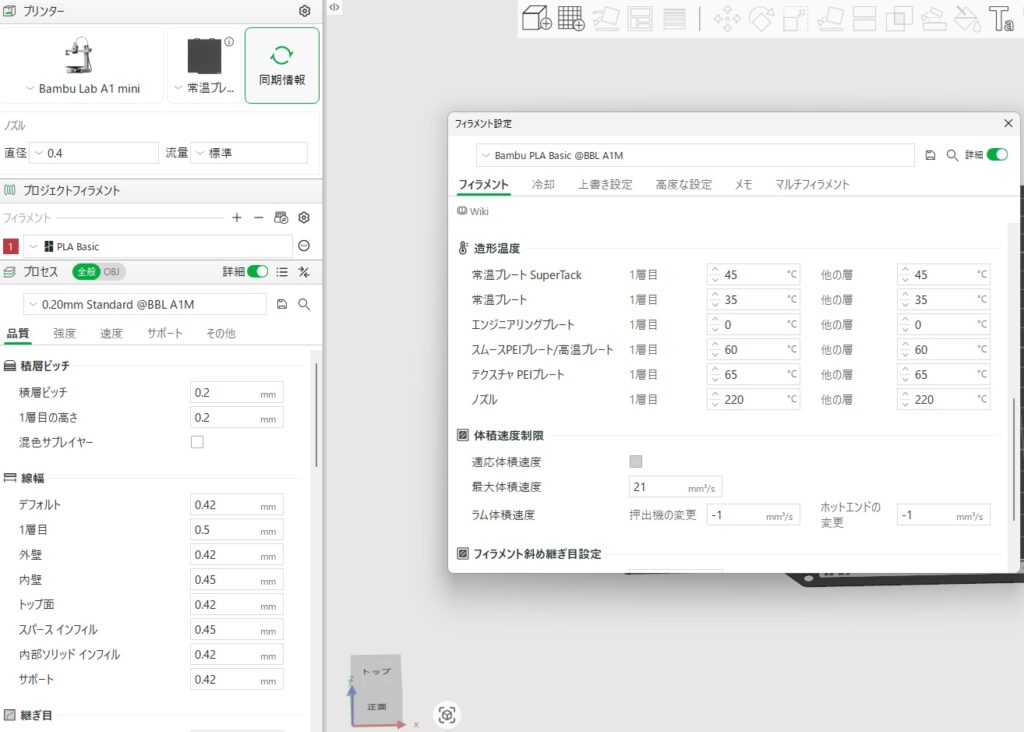
Task: Click the 内壁 line width field
Action: (x=236, y=580)
